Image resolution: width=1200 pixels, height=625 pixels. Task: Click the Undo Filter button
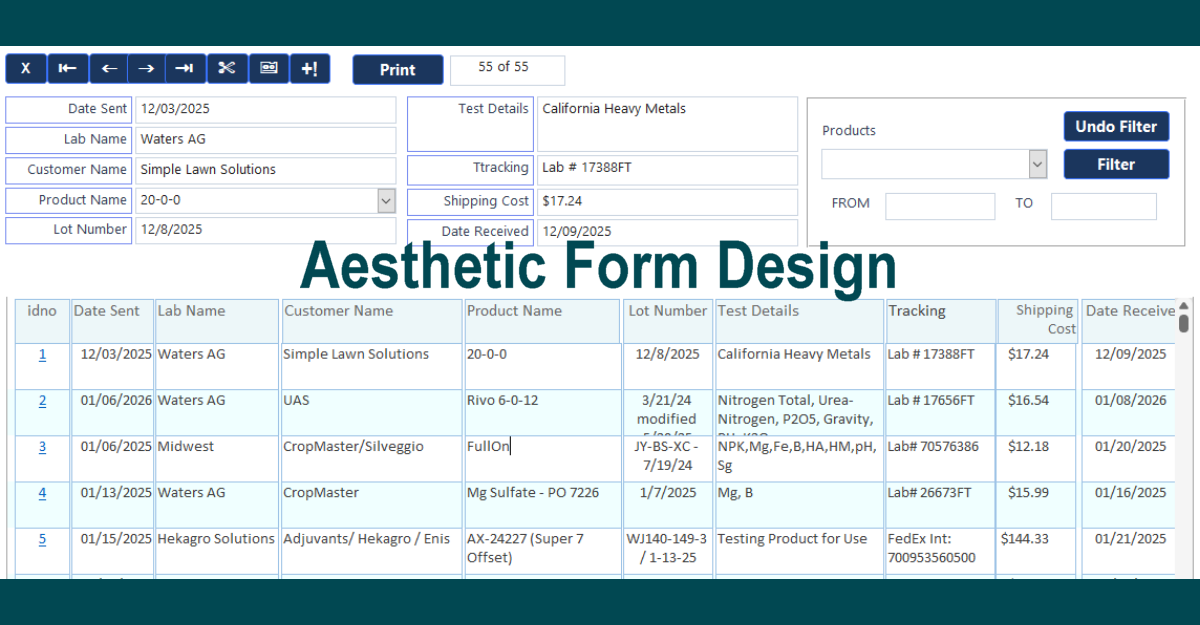(1116, 126)
